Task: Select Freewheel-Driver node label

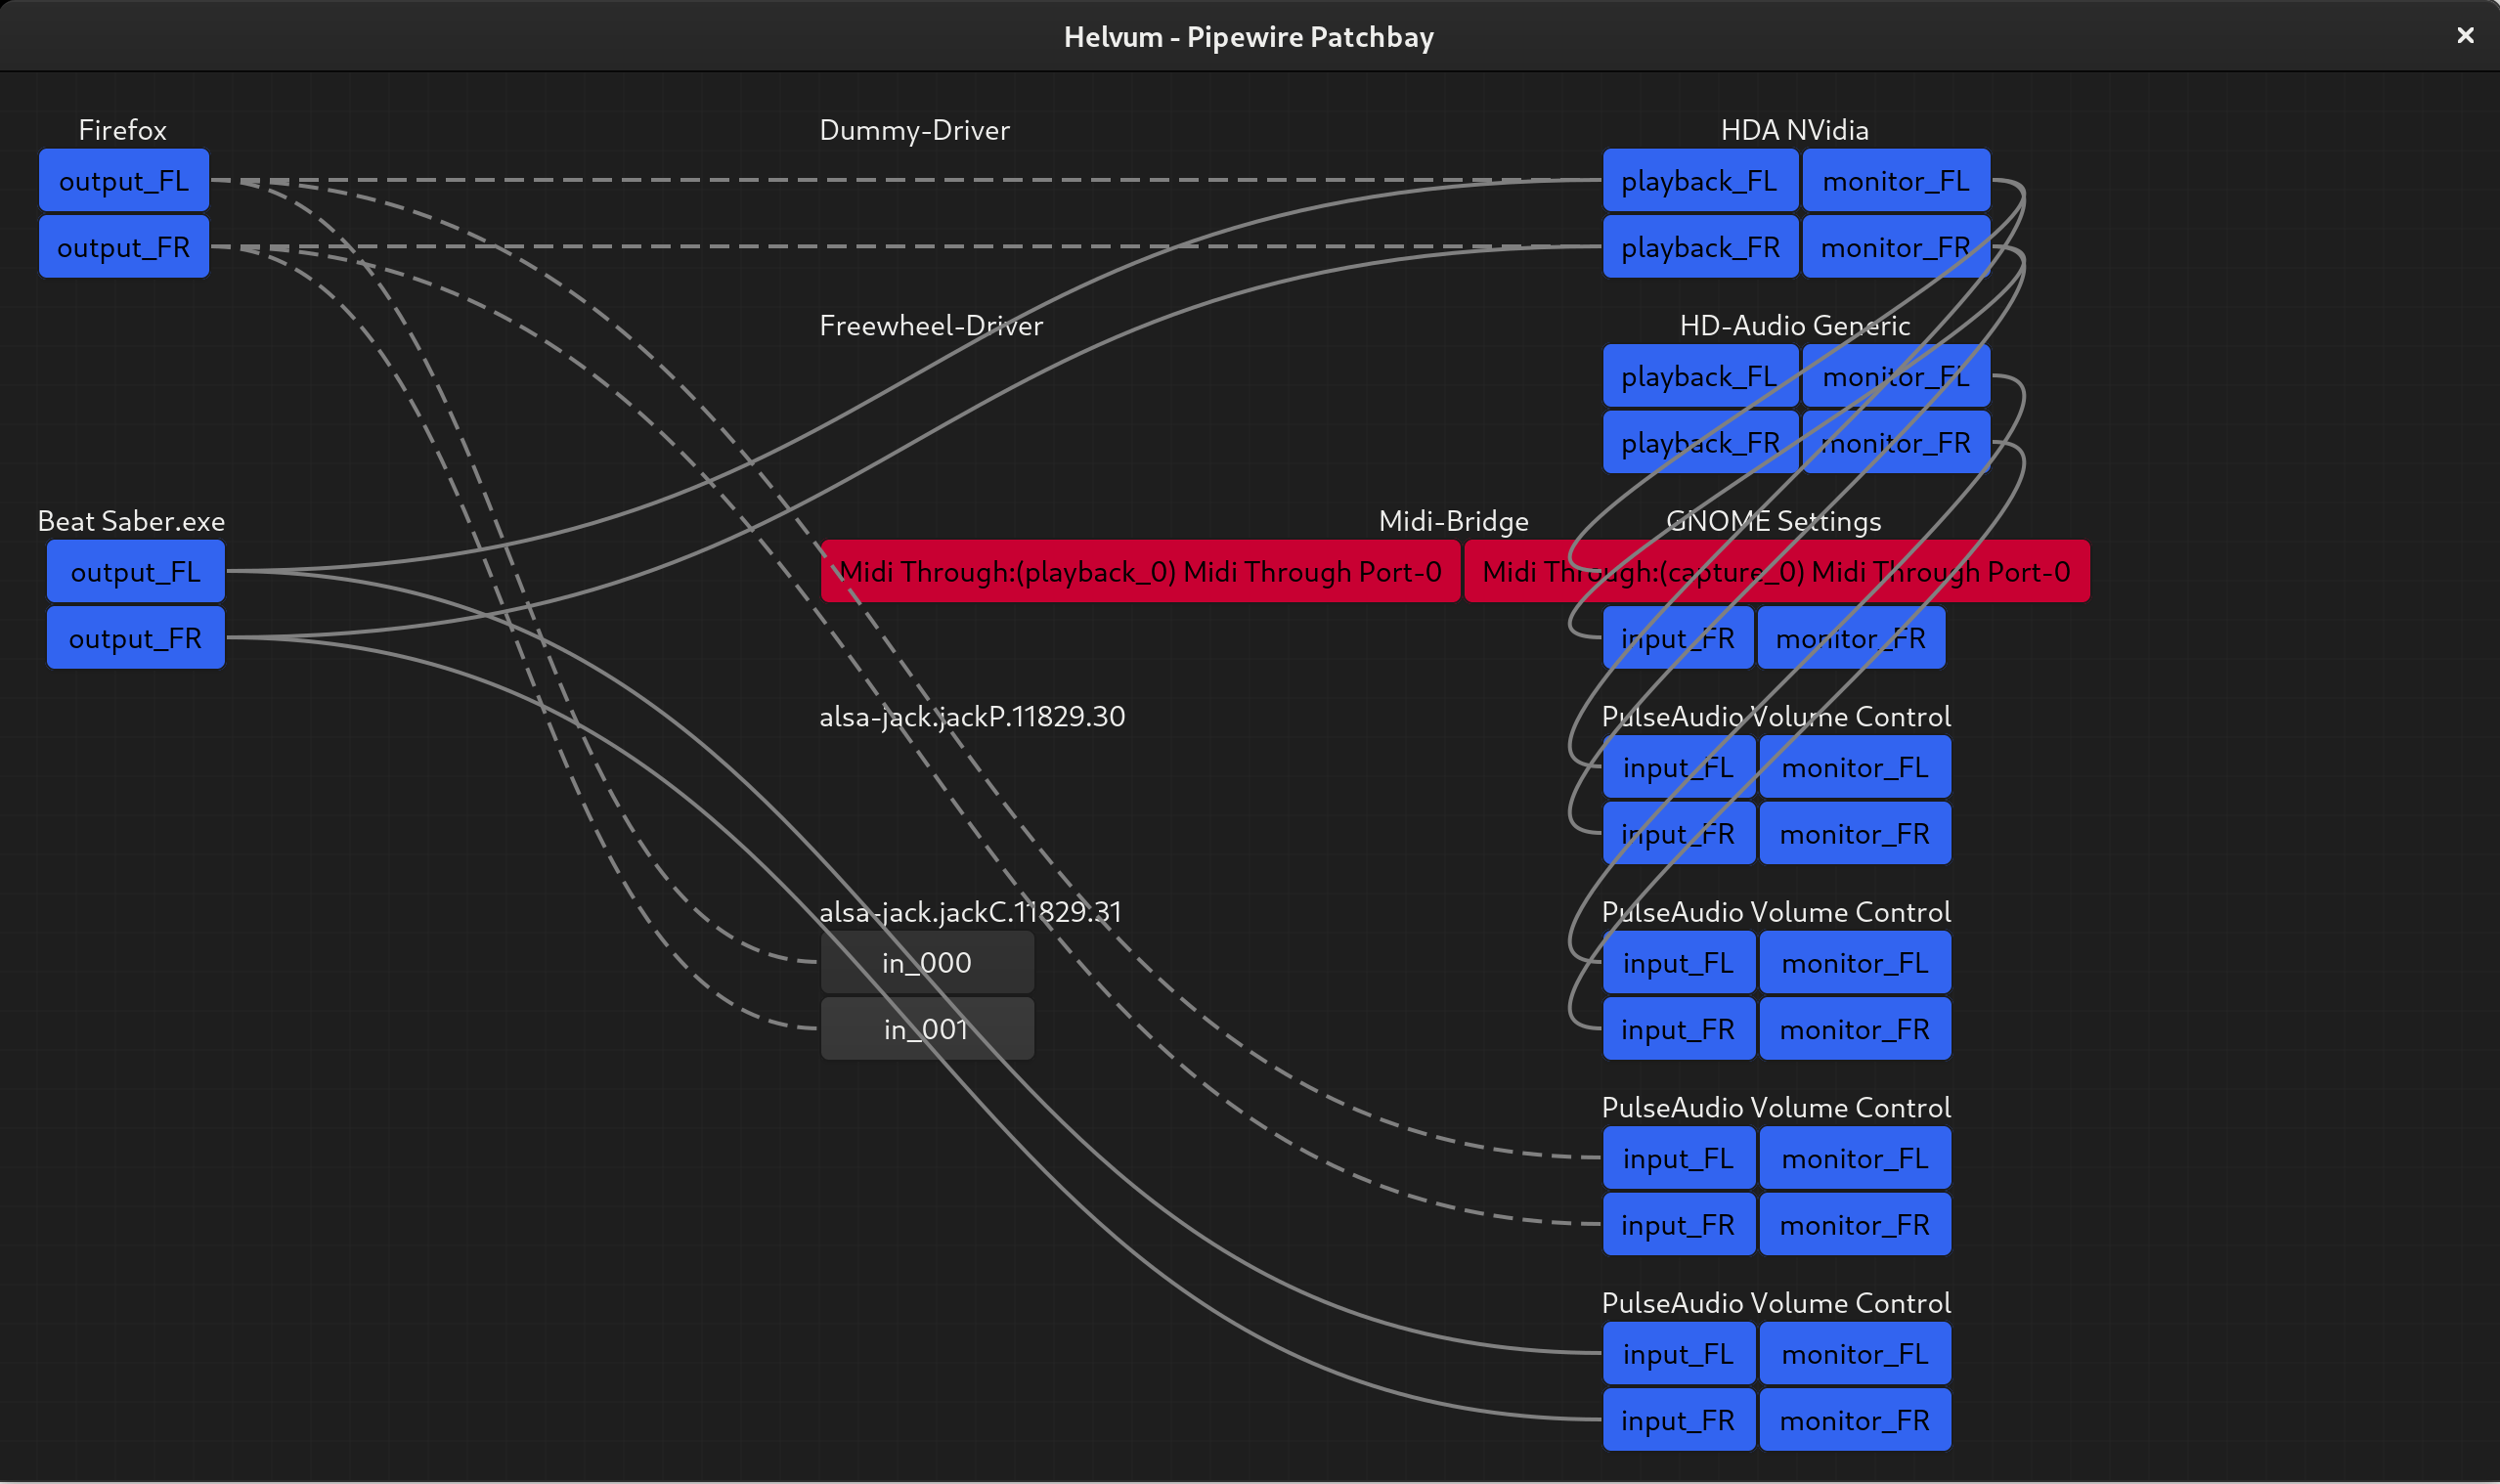Action: click(x=930, y=326)
